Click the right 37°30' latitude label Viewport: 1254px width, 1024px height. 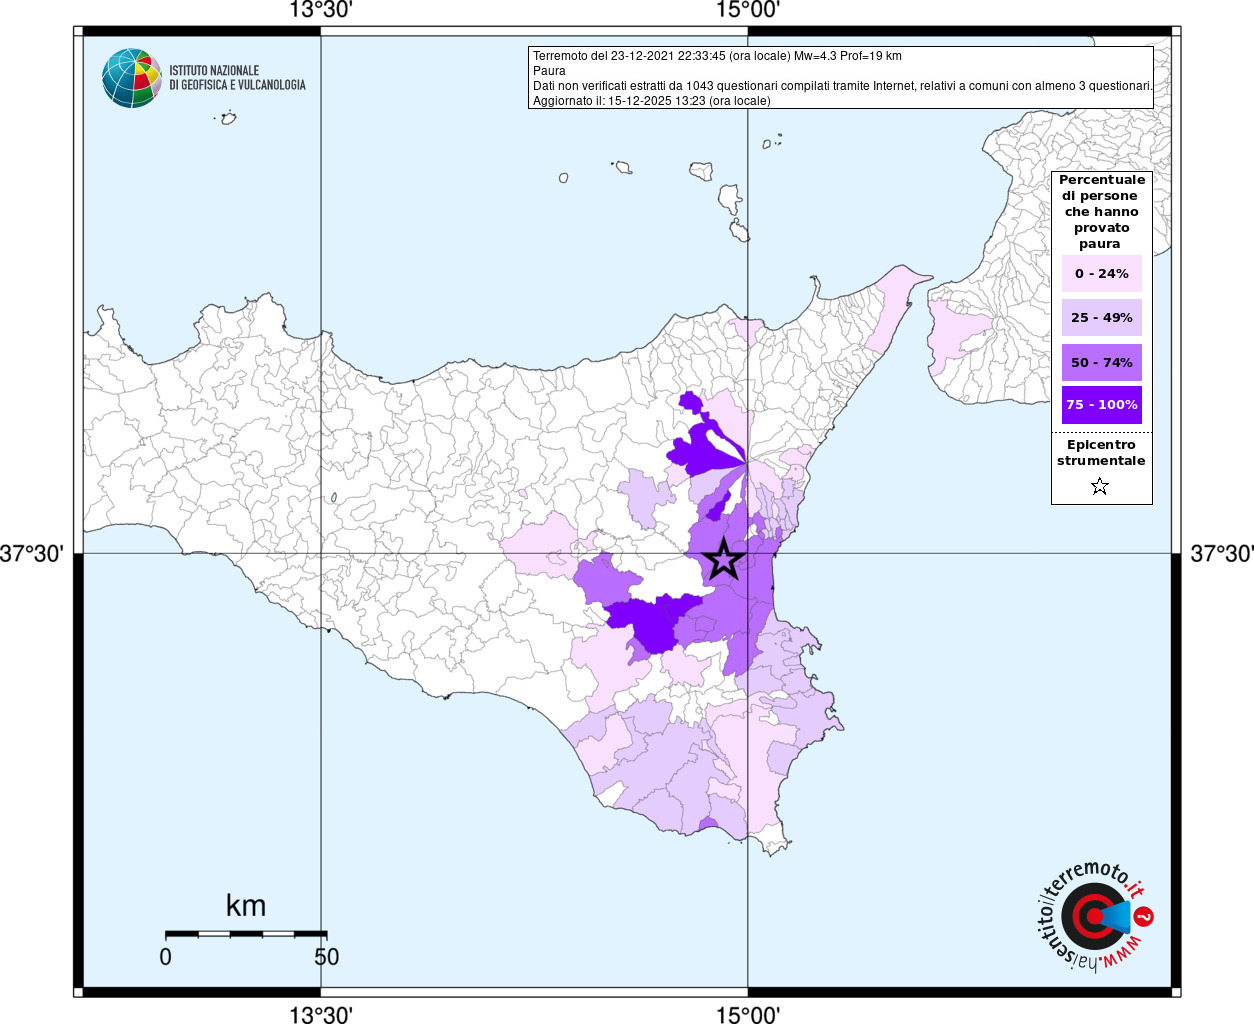pos(1221,553)
